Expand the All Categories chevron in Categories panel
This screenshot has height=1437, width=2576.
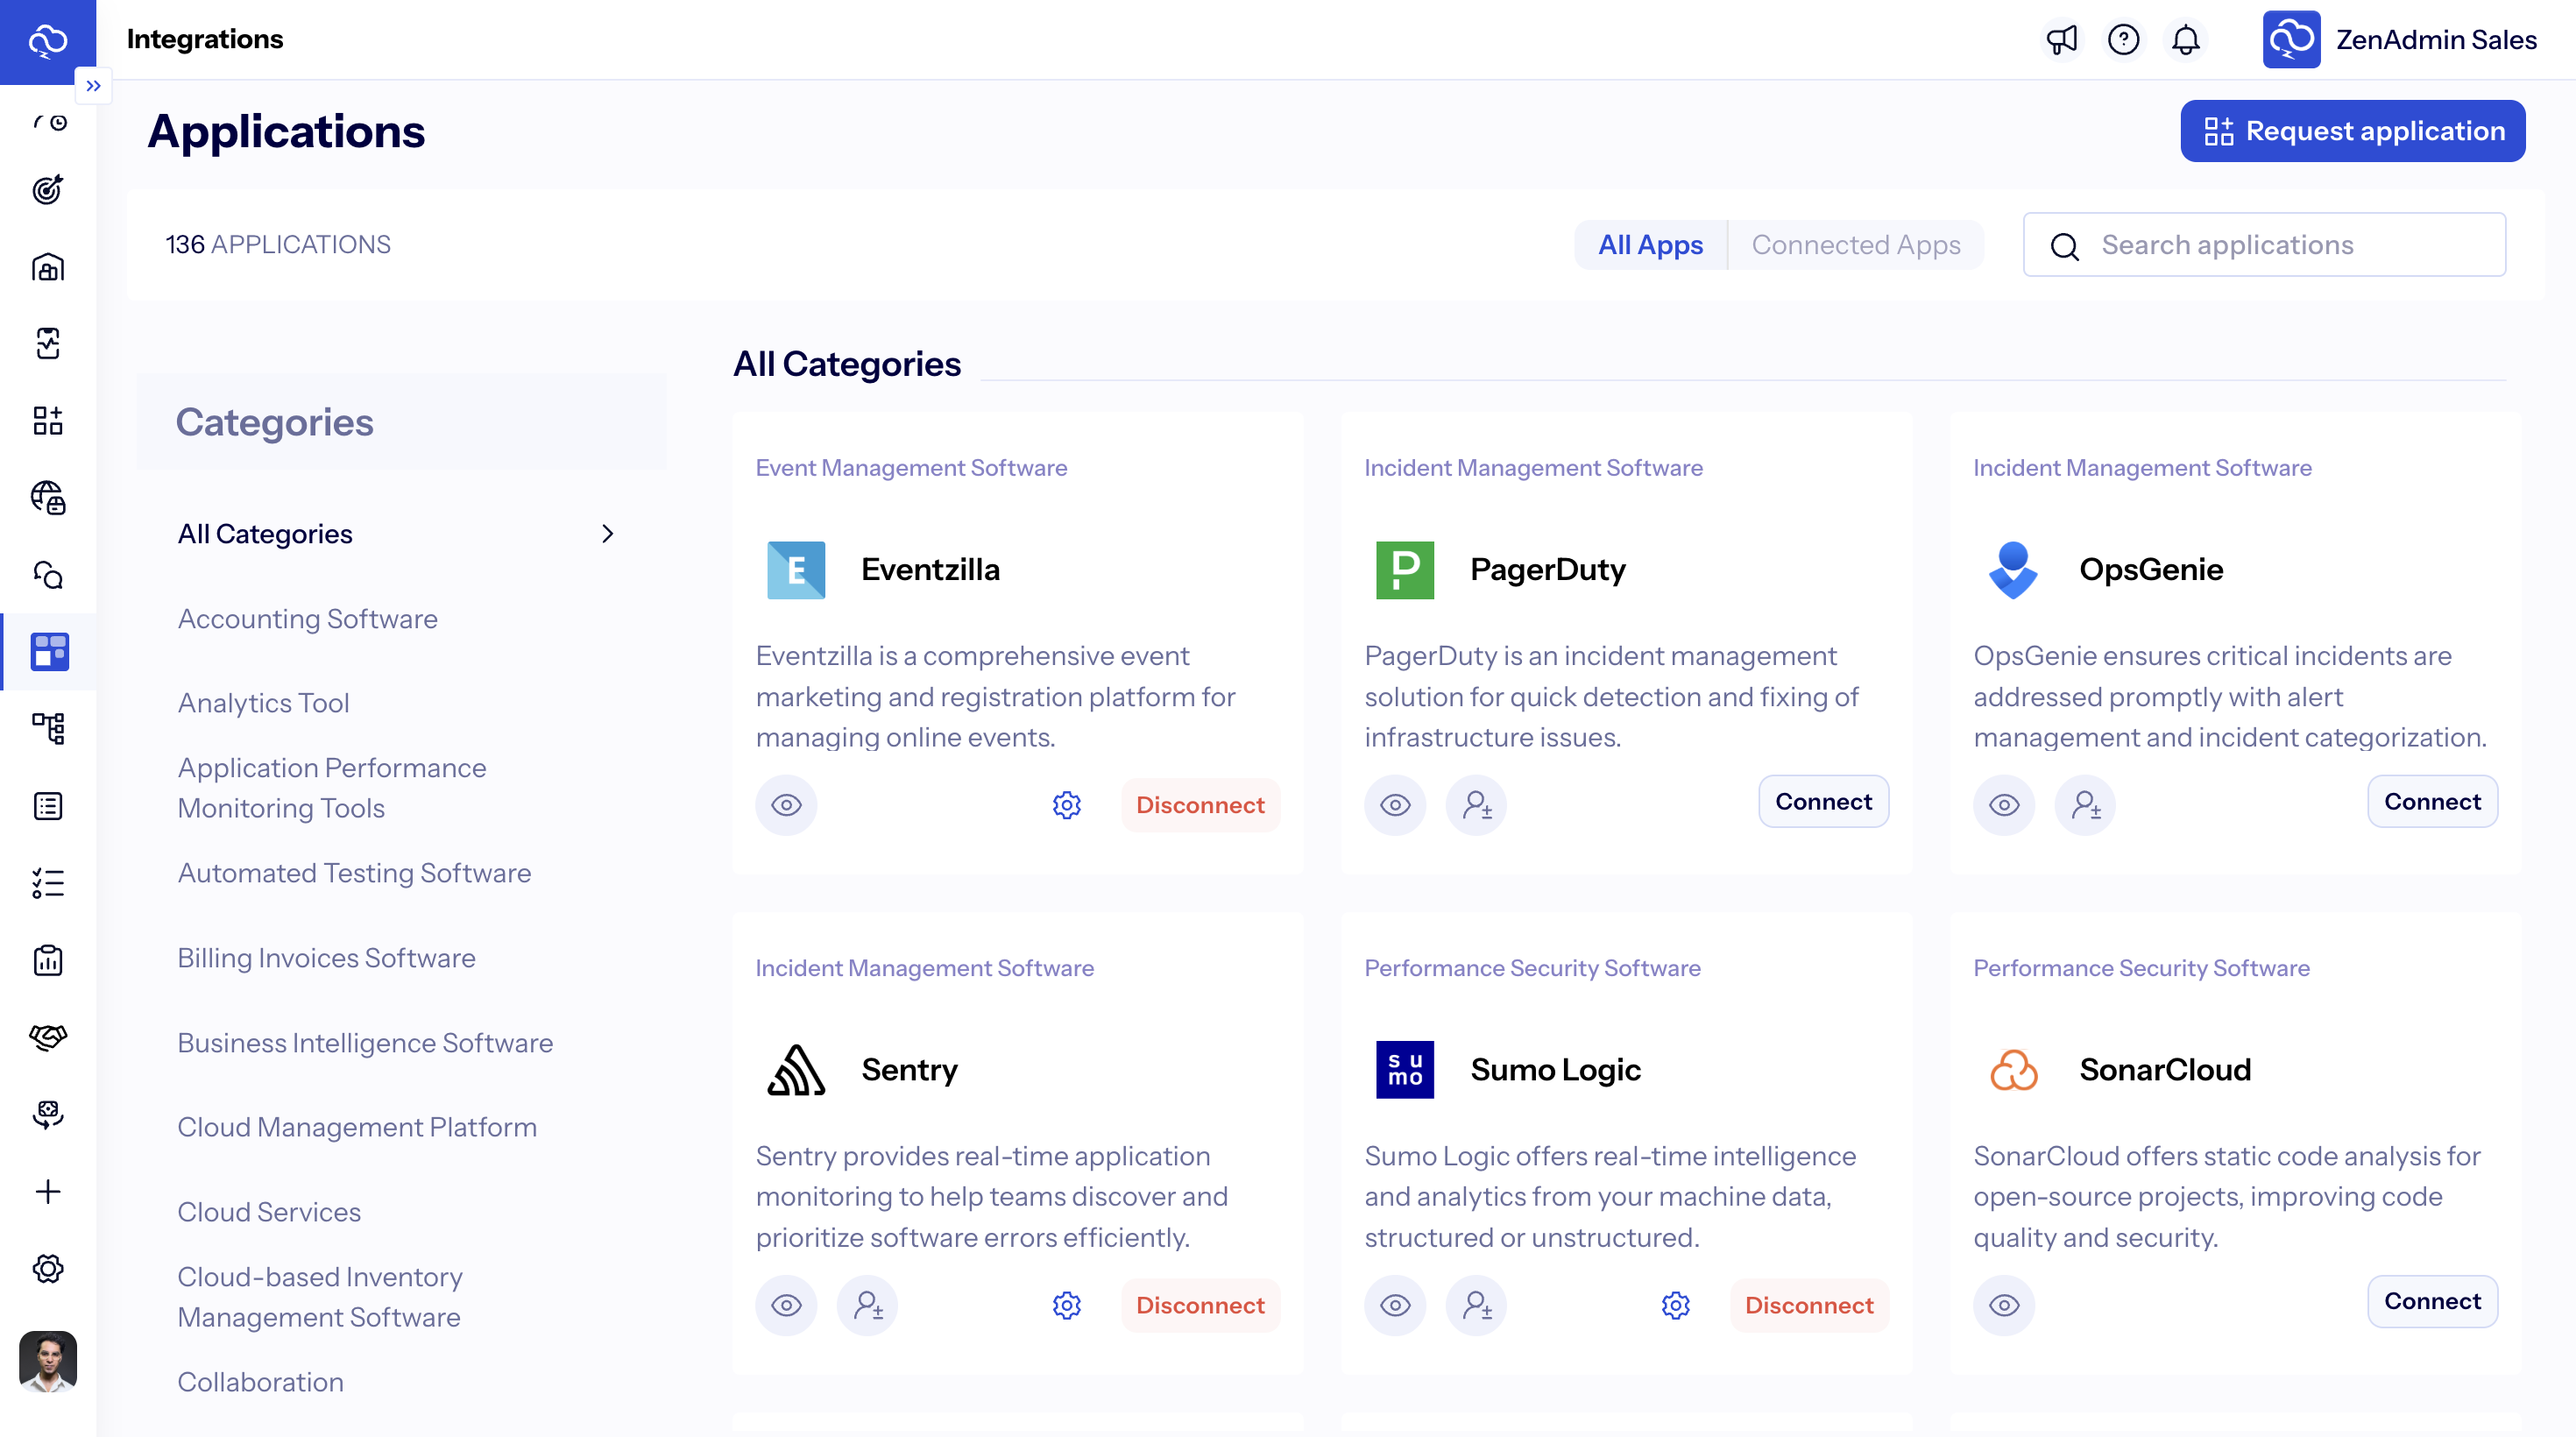coord(608,534)
